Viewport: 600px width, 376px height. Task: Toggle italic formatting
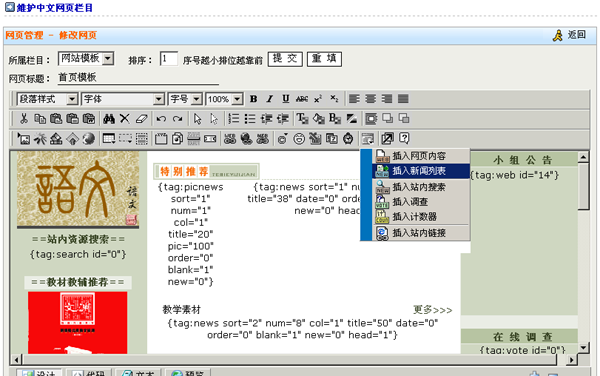[x=269, y=99]
